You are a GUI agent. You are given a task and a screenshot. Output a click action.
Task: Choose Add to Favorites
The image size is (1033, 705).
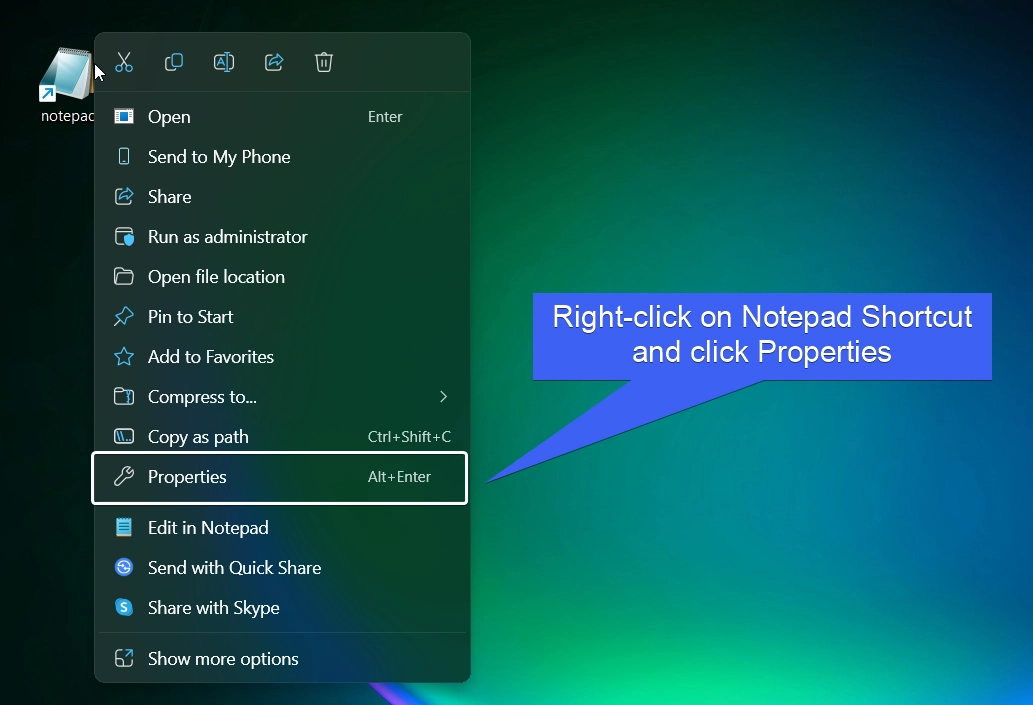pyautogui.click(x=282, y=356)
